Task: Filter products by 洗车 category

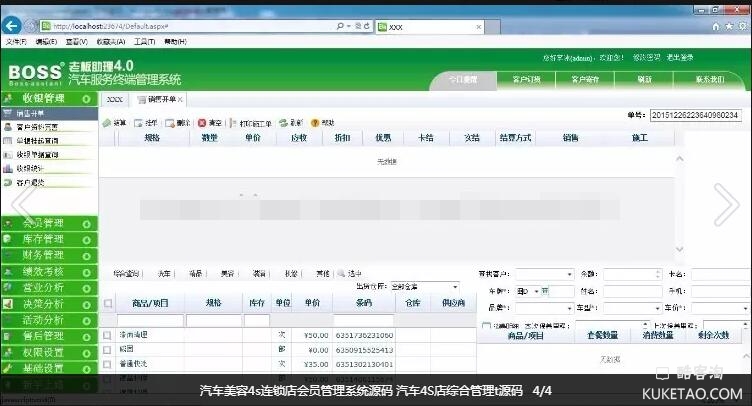Action: click(164, 274)
